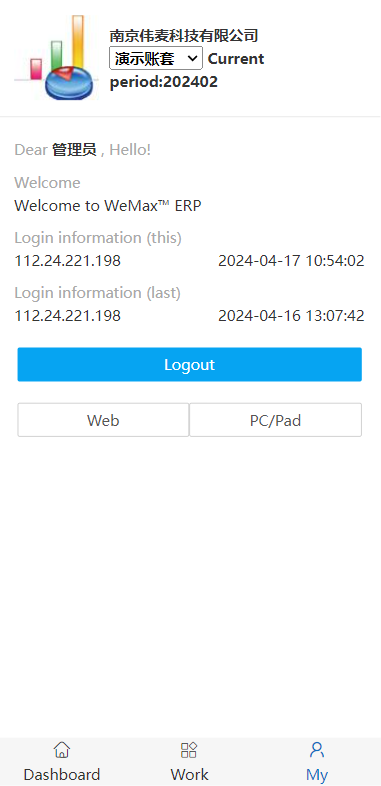Screen dimensions: 381x786
Task: Click the company name 南京伟麦科技有限公司
Action: (x=184, y=35)
